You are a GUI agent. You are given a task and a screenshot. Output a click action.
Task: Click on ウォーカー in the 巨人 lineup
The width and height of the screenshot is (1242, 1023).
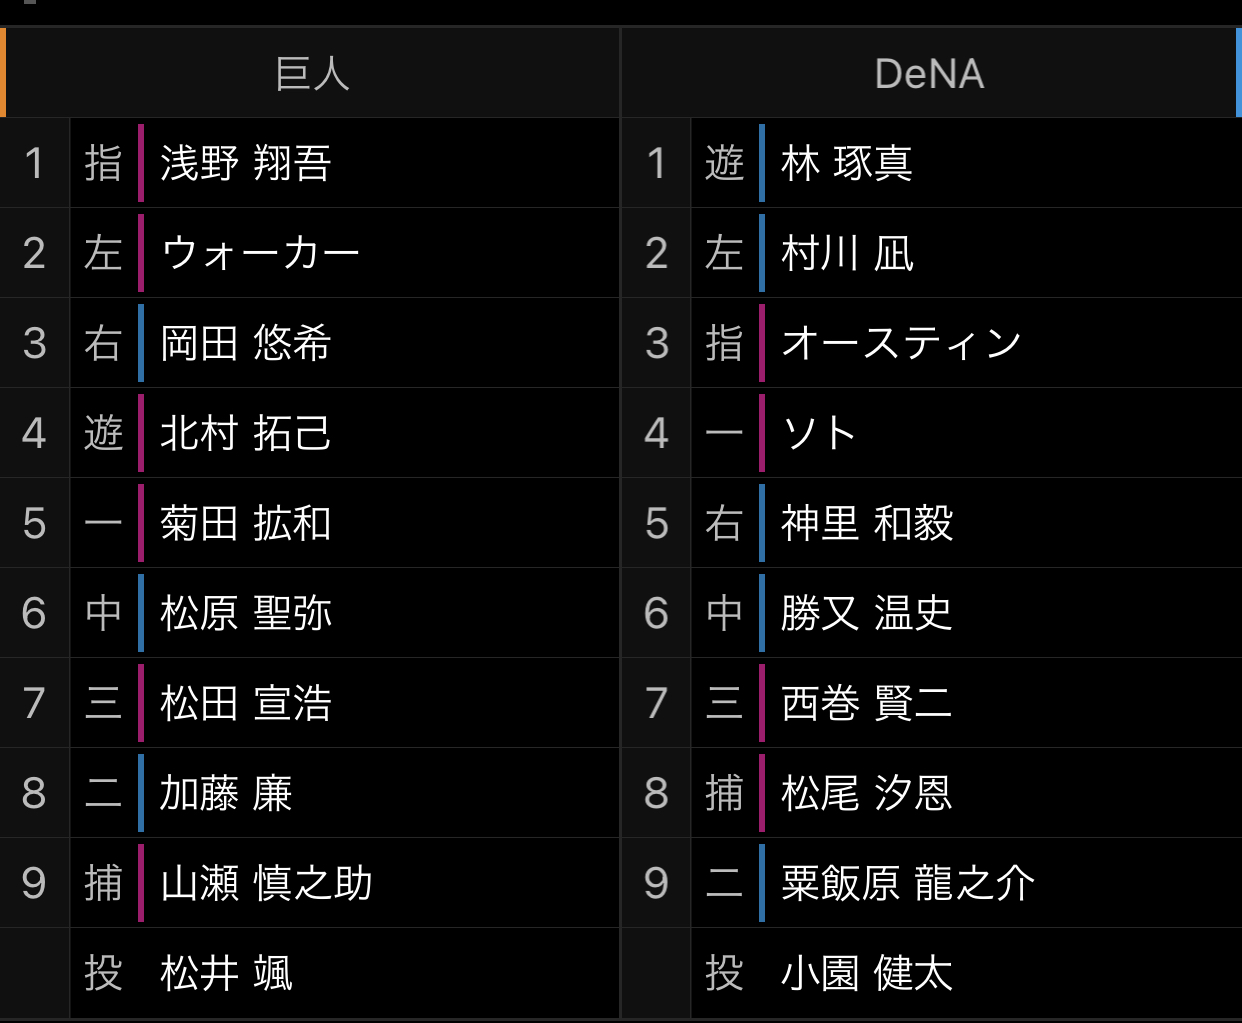click(260, 253)
